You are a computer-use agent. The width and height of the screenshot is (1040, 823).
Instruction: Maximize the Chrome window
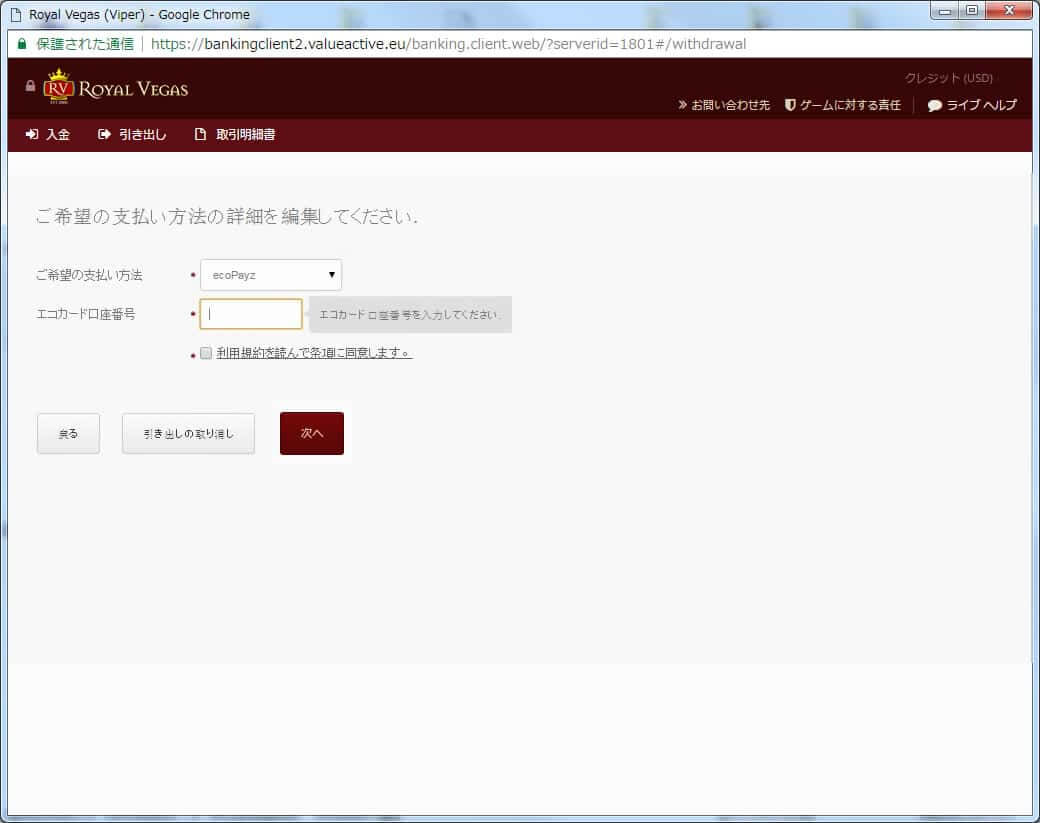(x=971, y=12)
